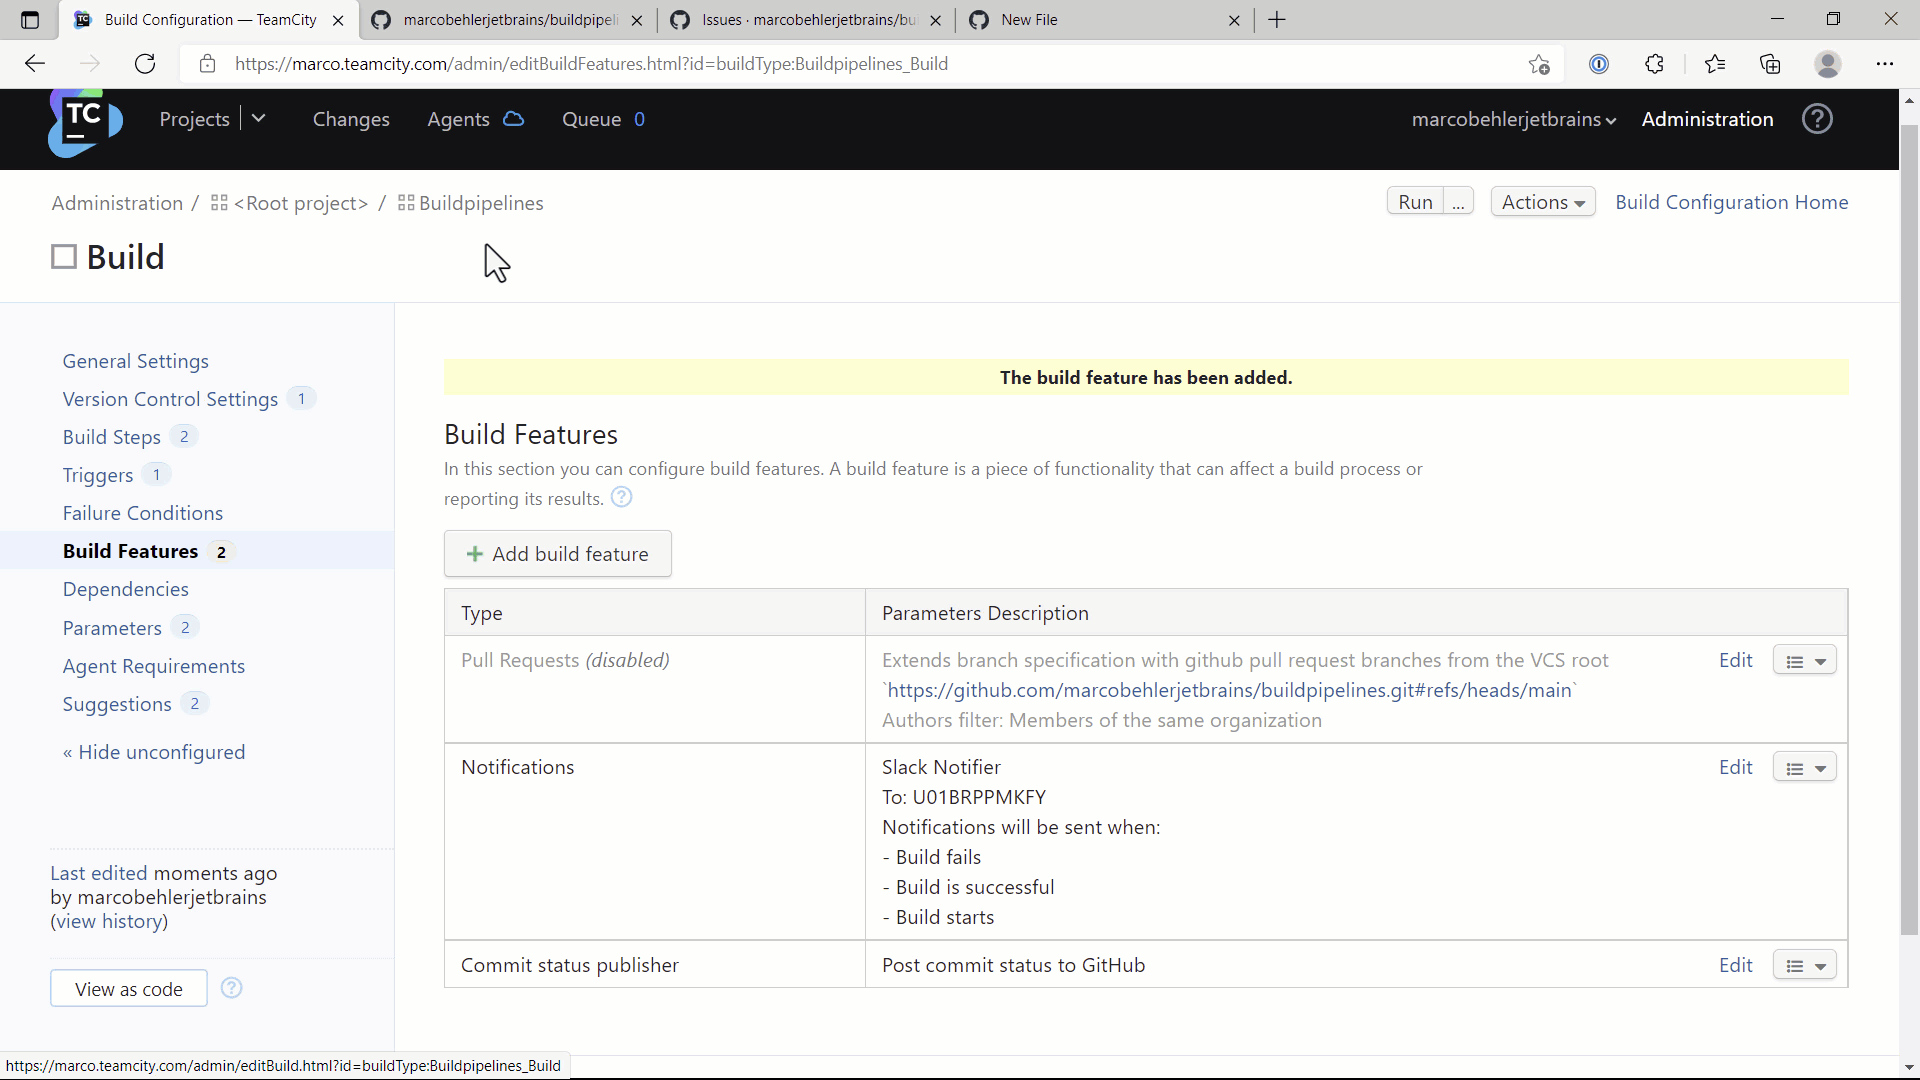
Task: Refresh the page in the browser
Action: [x=145, y=63]
